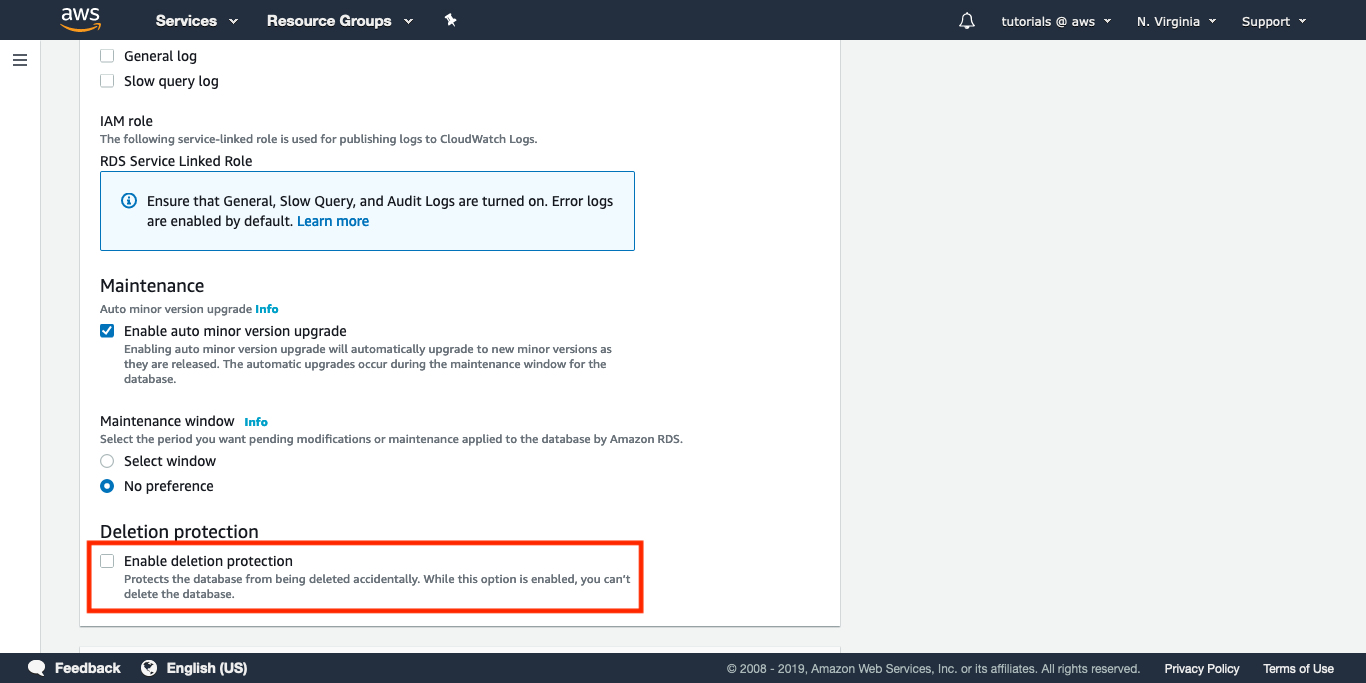
Task: Click the info circle icon in alert box
Action: (129, 201)
